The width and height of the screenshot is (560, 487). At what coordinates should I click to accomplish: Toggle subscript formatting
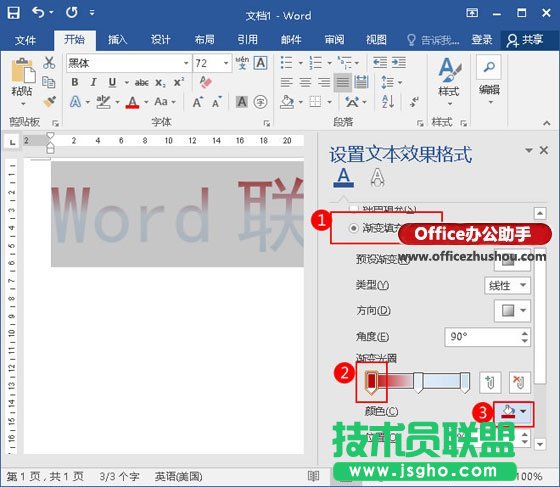[160, 83]
